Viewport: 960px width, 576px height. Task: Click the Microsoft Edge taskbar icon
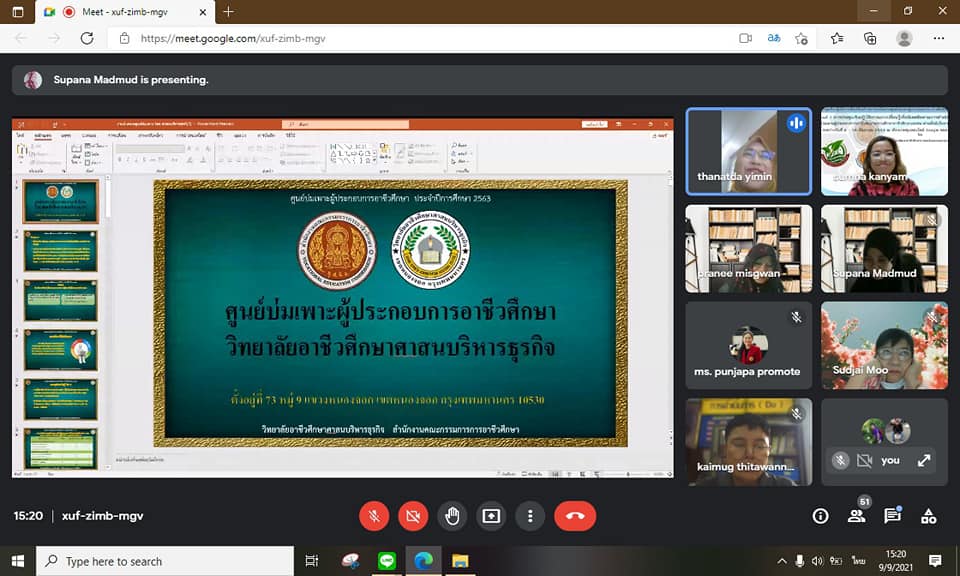[424, 561]
